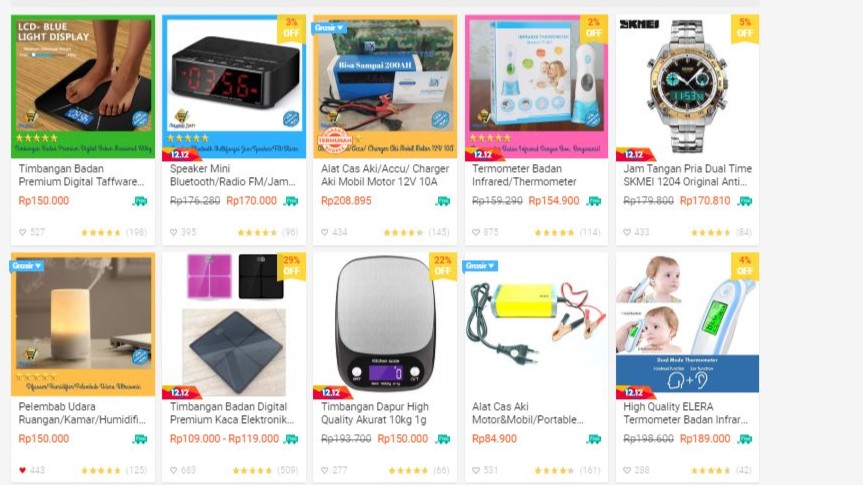This screenshot has width=863, height=485.
Task: Expand Grosir dropdown on car battery charger
Action: (x=329, y=28)
